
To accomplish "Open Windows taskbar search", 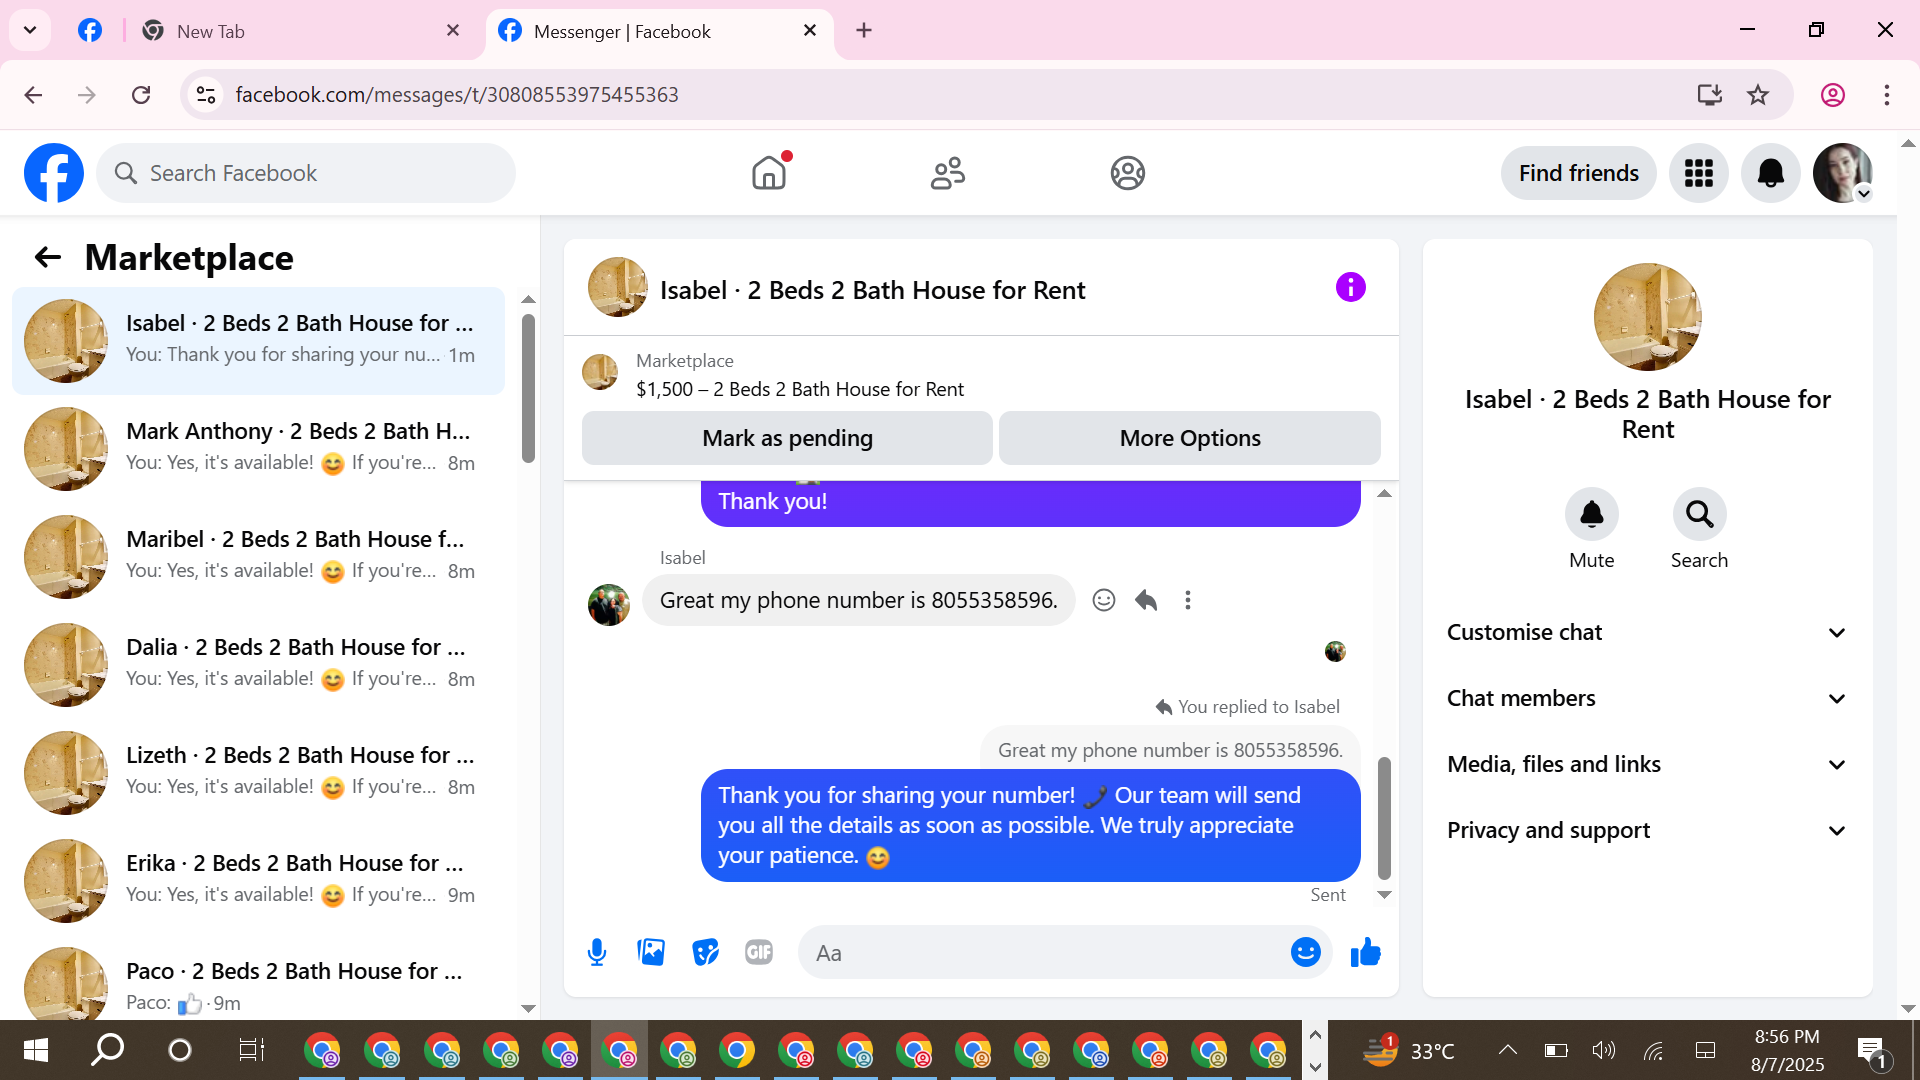I will pyautogui.click(x=107, y=1050).
